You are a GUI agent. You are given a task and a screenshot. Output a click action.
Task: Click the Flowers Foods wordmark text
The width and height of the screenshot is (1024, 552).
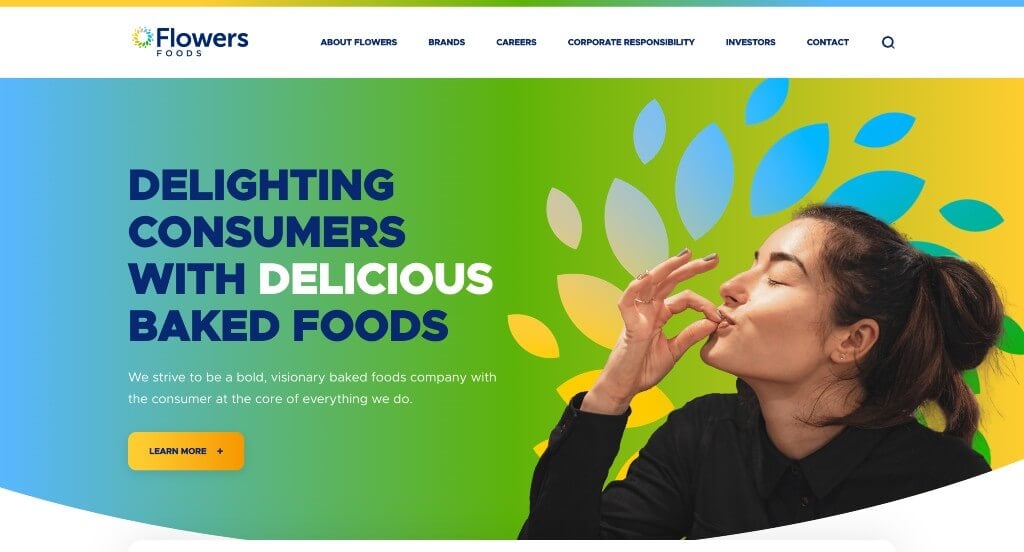tap(202, 41)
